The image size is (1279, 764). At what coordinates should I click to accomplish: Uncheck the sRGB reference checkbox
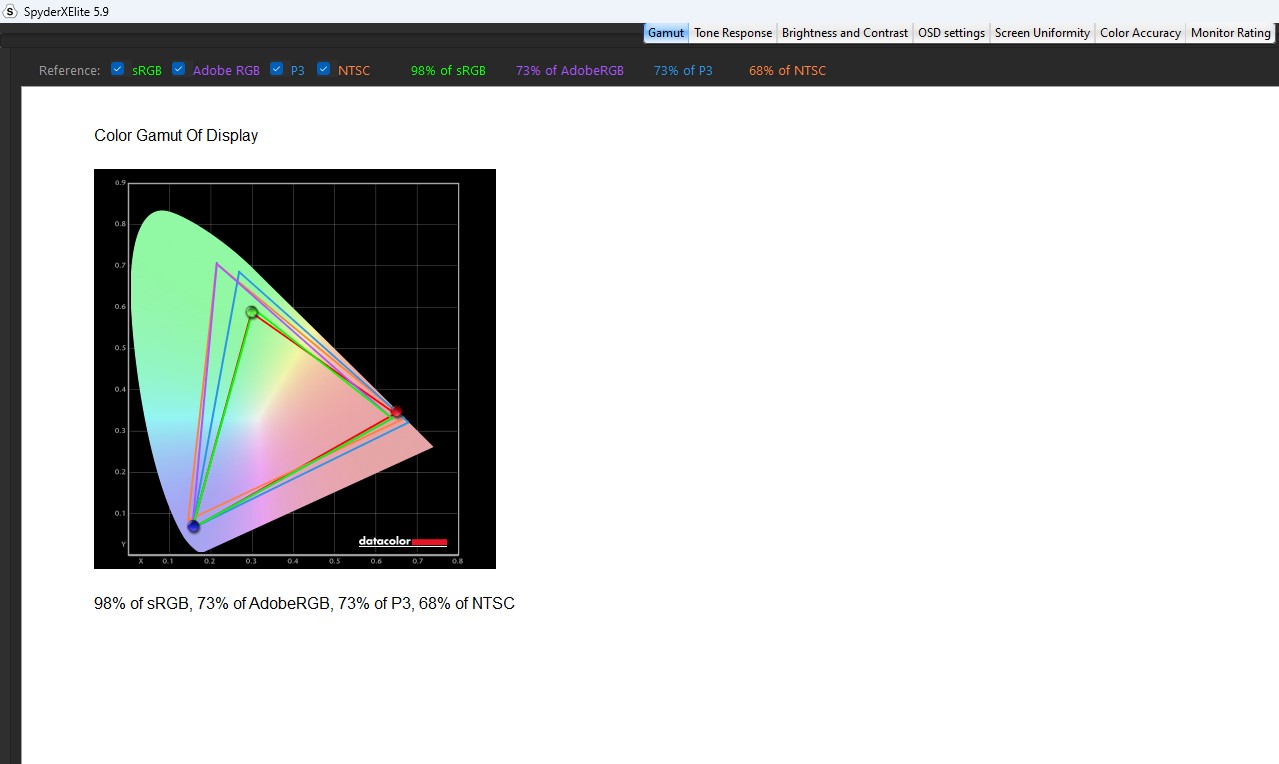(x=118, y=69)
